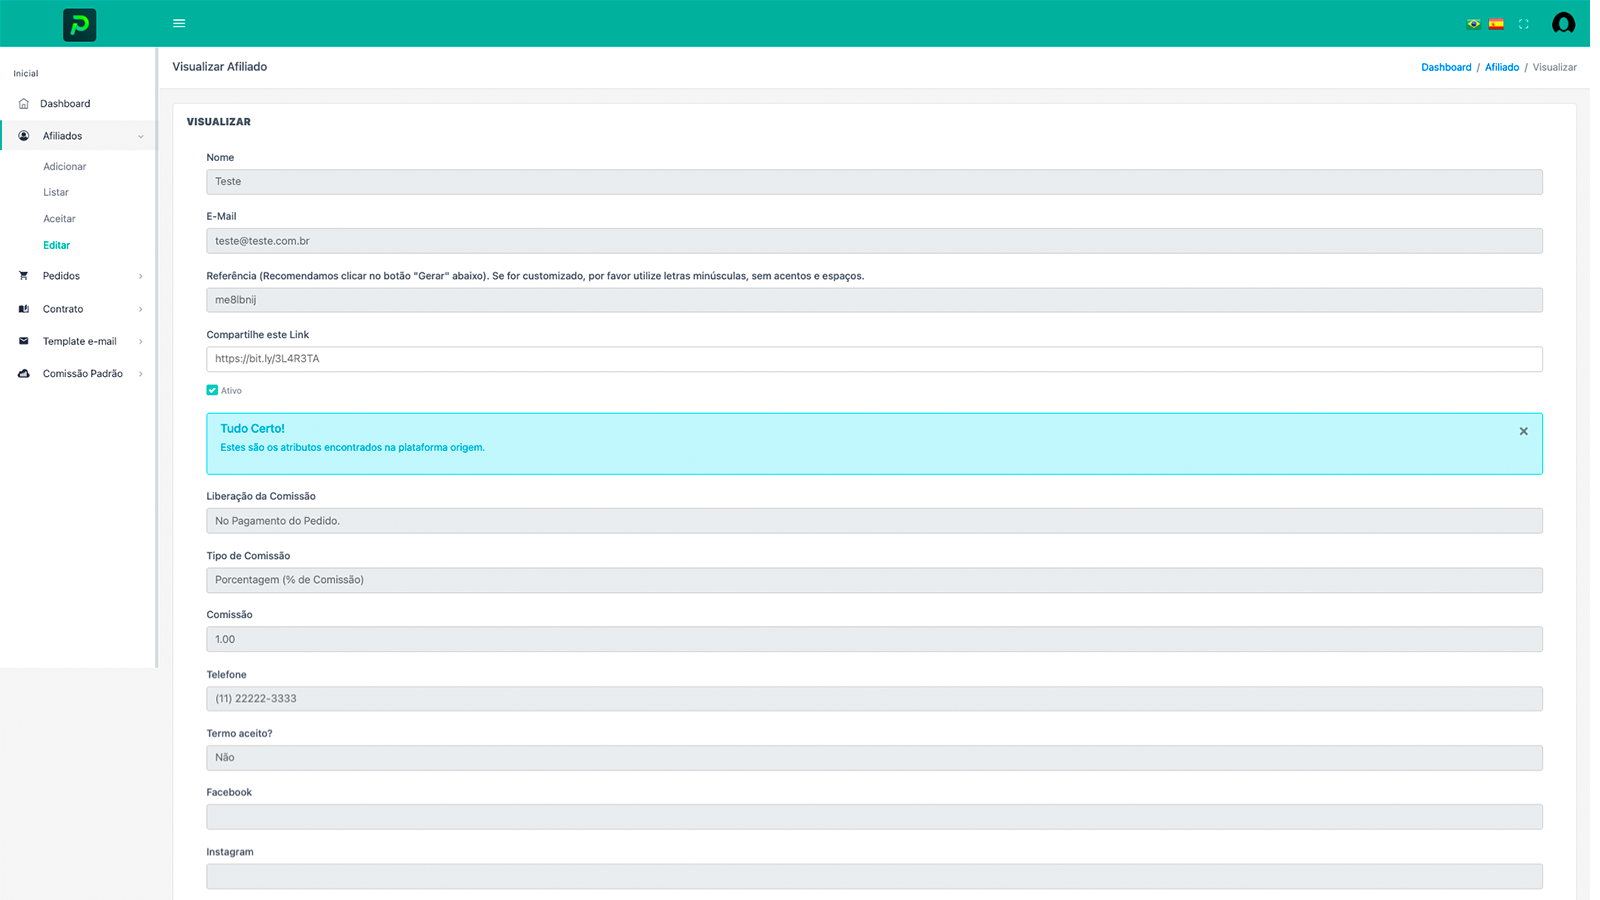1600x900 pixels.
Task: Click the empty Instagram field
Action: pos(874,876)
